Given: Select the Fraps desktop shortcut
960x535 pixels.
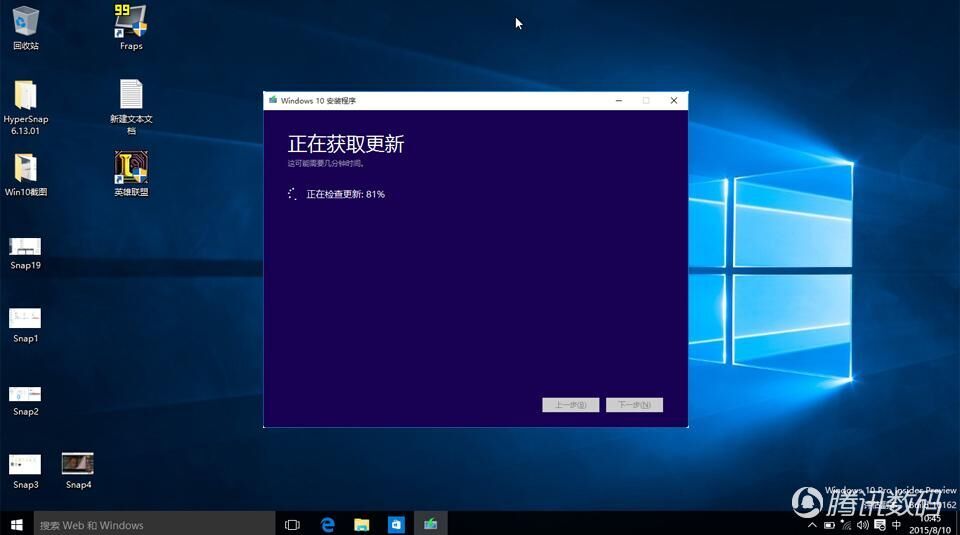Looking at the screenshot, I should tap(131, 22).
